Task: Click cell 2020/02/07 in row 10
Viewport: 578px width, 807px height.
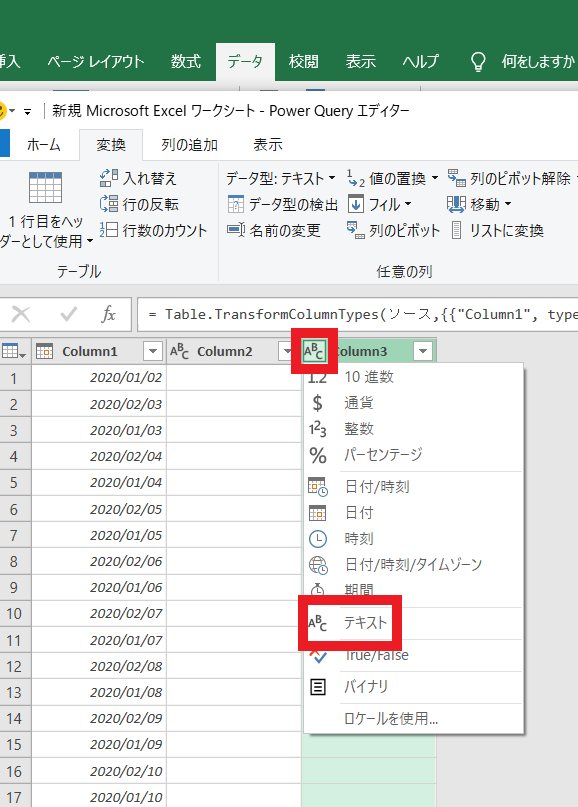Action: click(x=99, y=613)
